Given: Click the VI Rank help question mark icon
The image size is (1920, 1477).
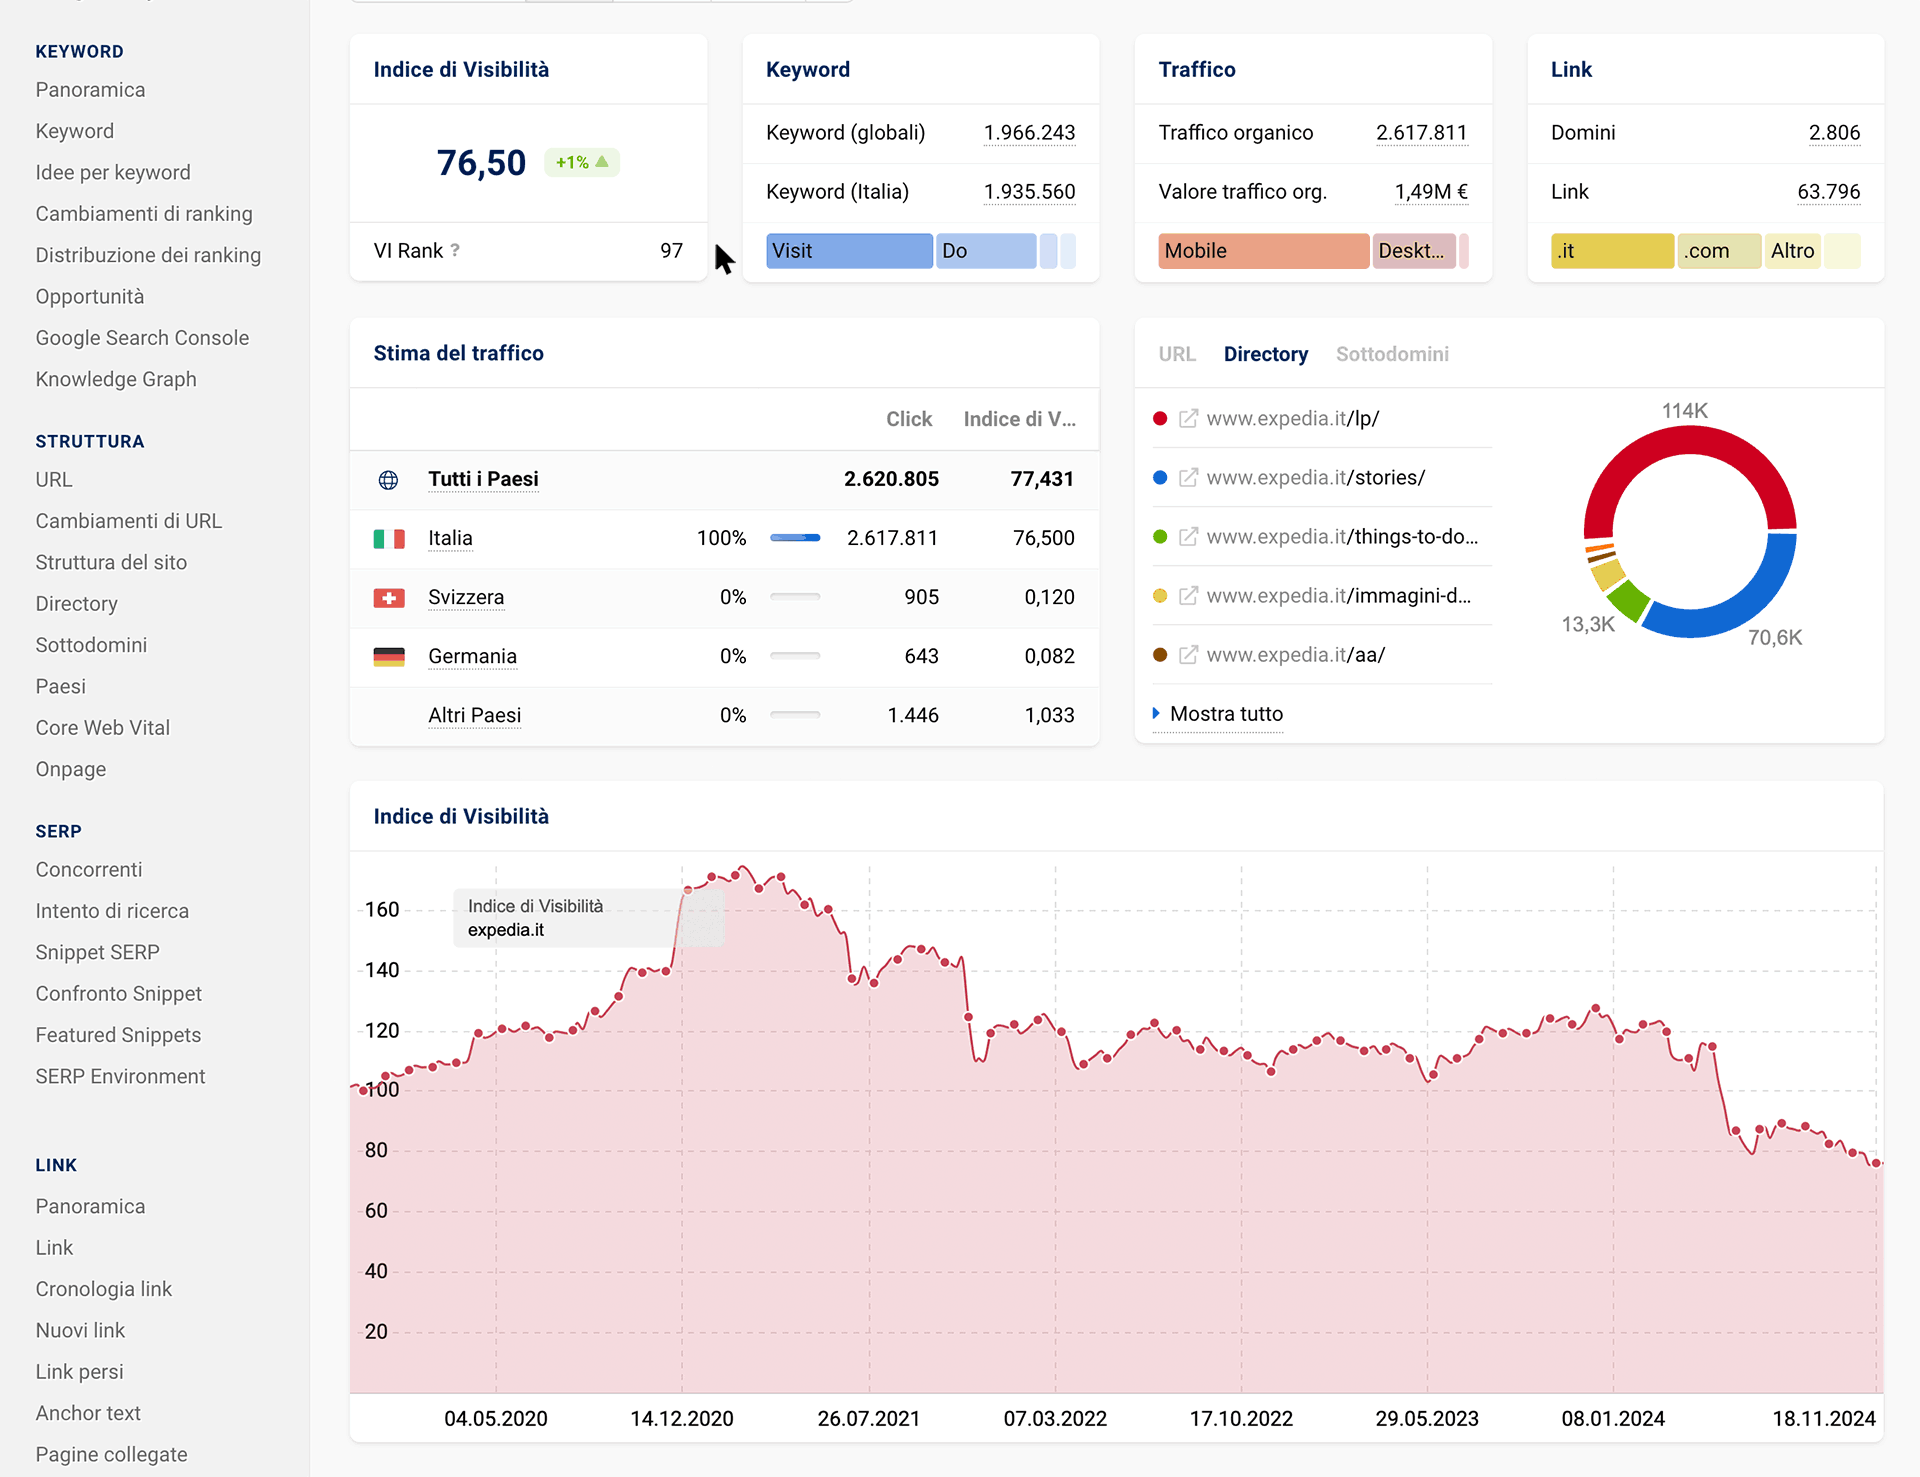Looking at the screenshot, I should point(455,250).
